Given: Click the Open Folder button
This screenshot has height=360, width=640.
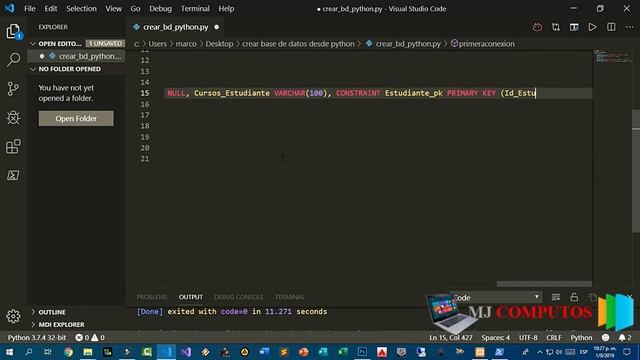Looking at the screenshot, I should click(76, 118).
